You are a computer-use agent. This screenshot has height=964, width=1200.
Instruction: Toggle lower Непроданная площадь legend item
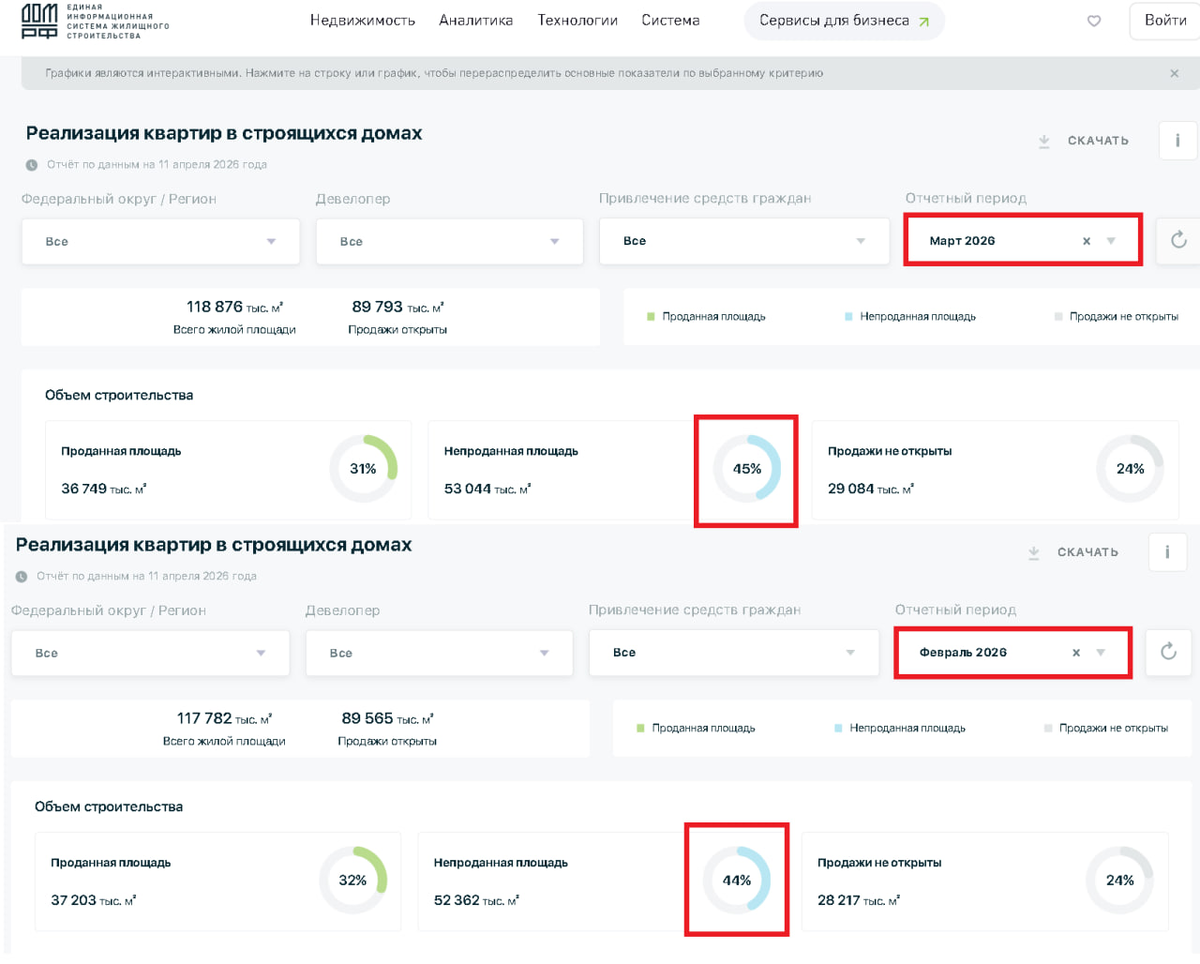(x=900, y=729)
